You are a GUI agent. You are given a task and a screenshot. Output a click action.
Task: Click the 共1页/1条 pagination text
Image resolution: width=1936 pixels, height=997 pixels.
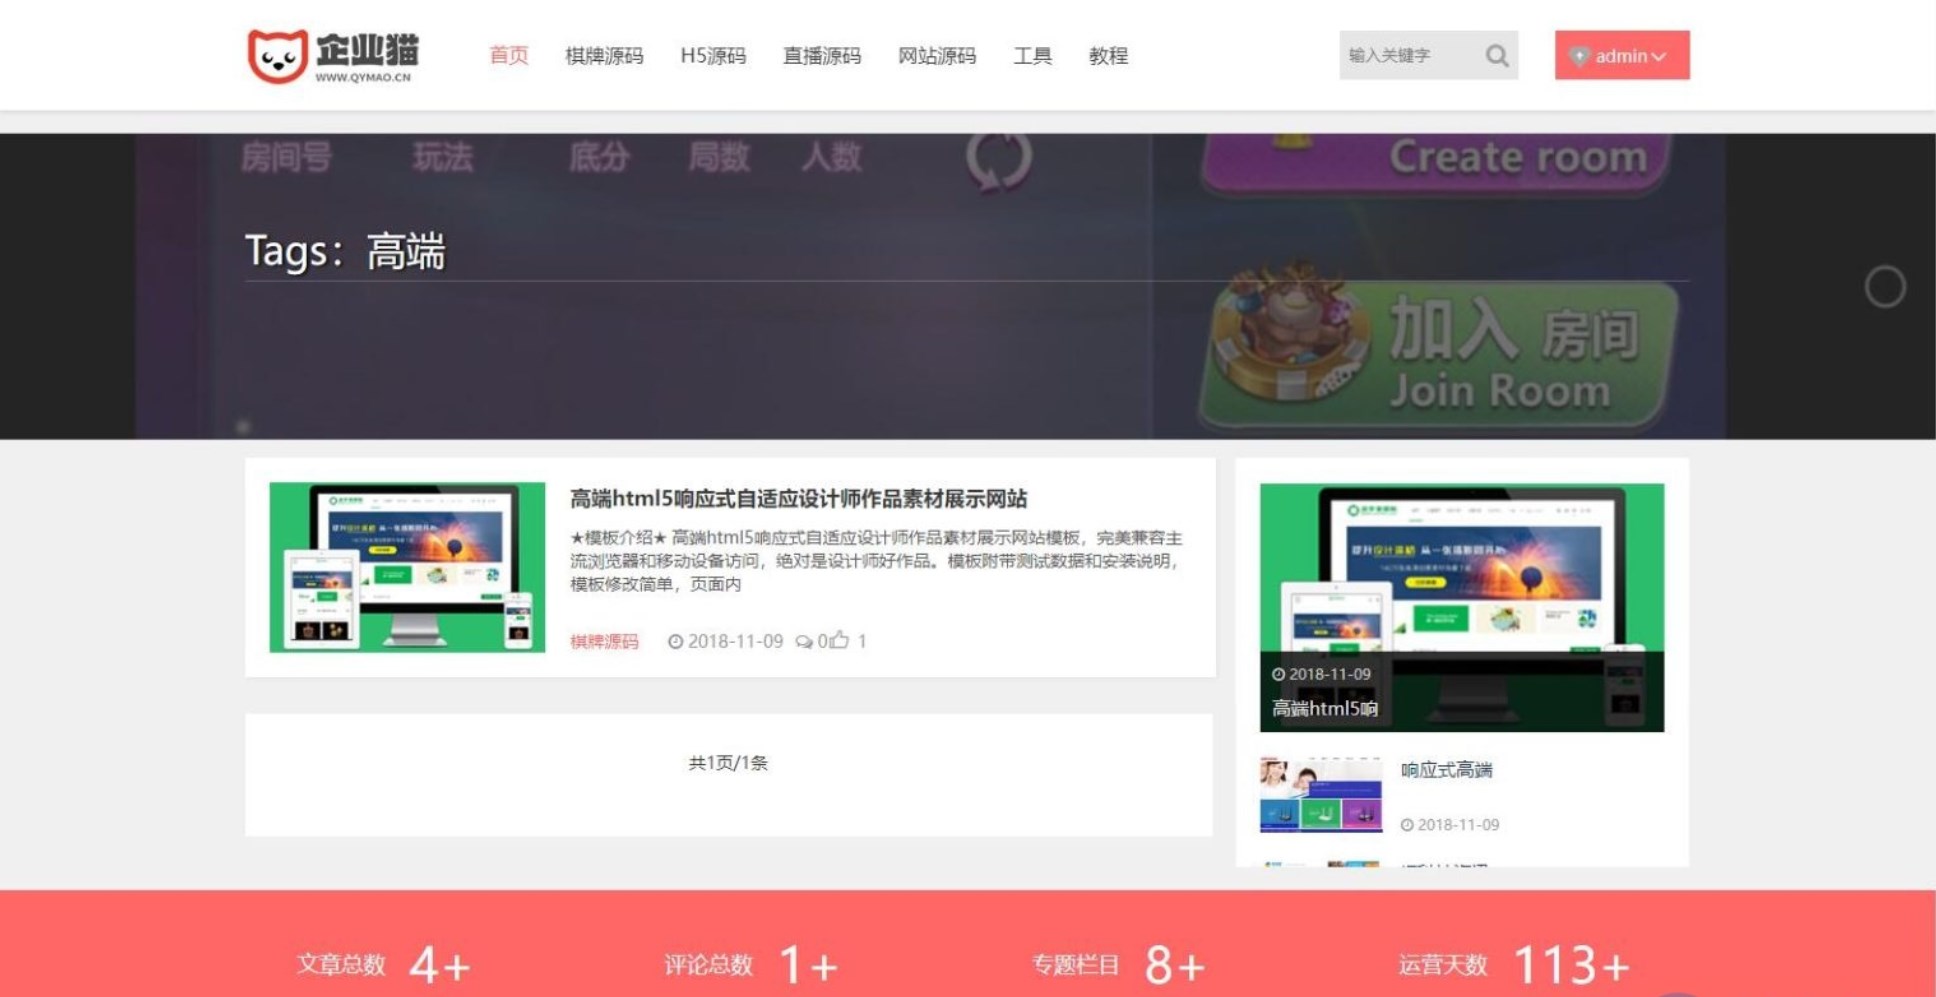click(728, 763)
